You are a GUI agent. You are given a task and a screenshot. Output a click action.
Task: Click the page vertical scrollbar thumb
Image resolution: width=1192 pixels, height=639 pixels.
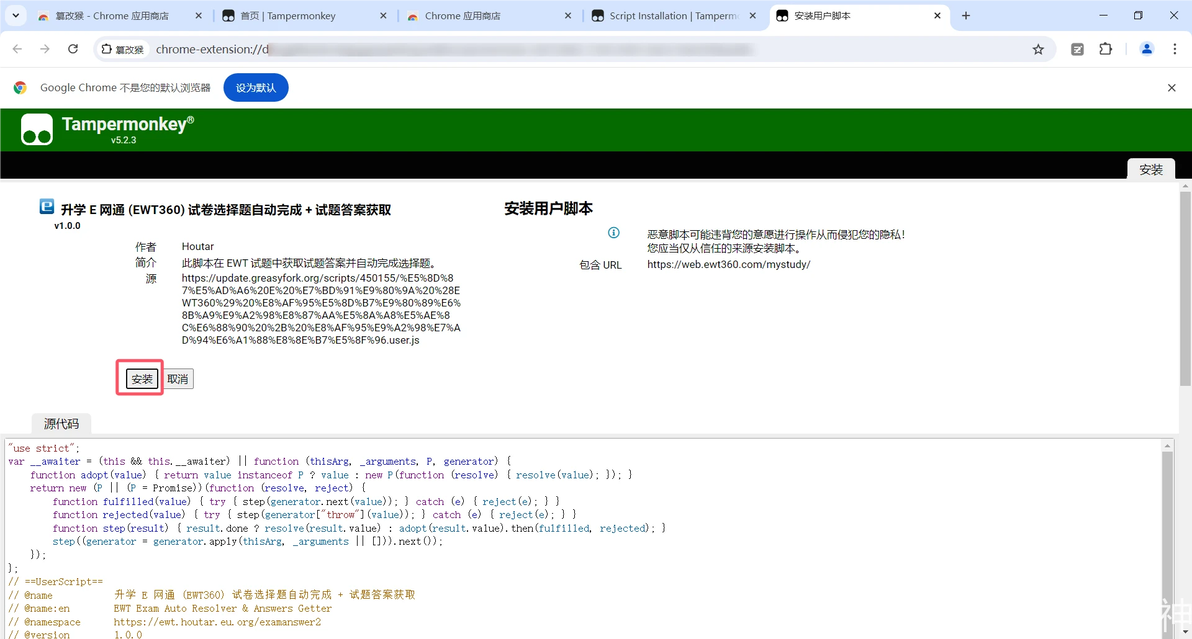pos(1185,289)
